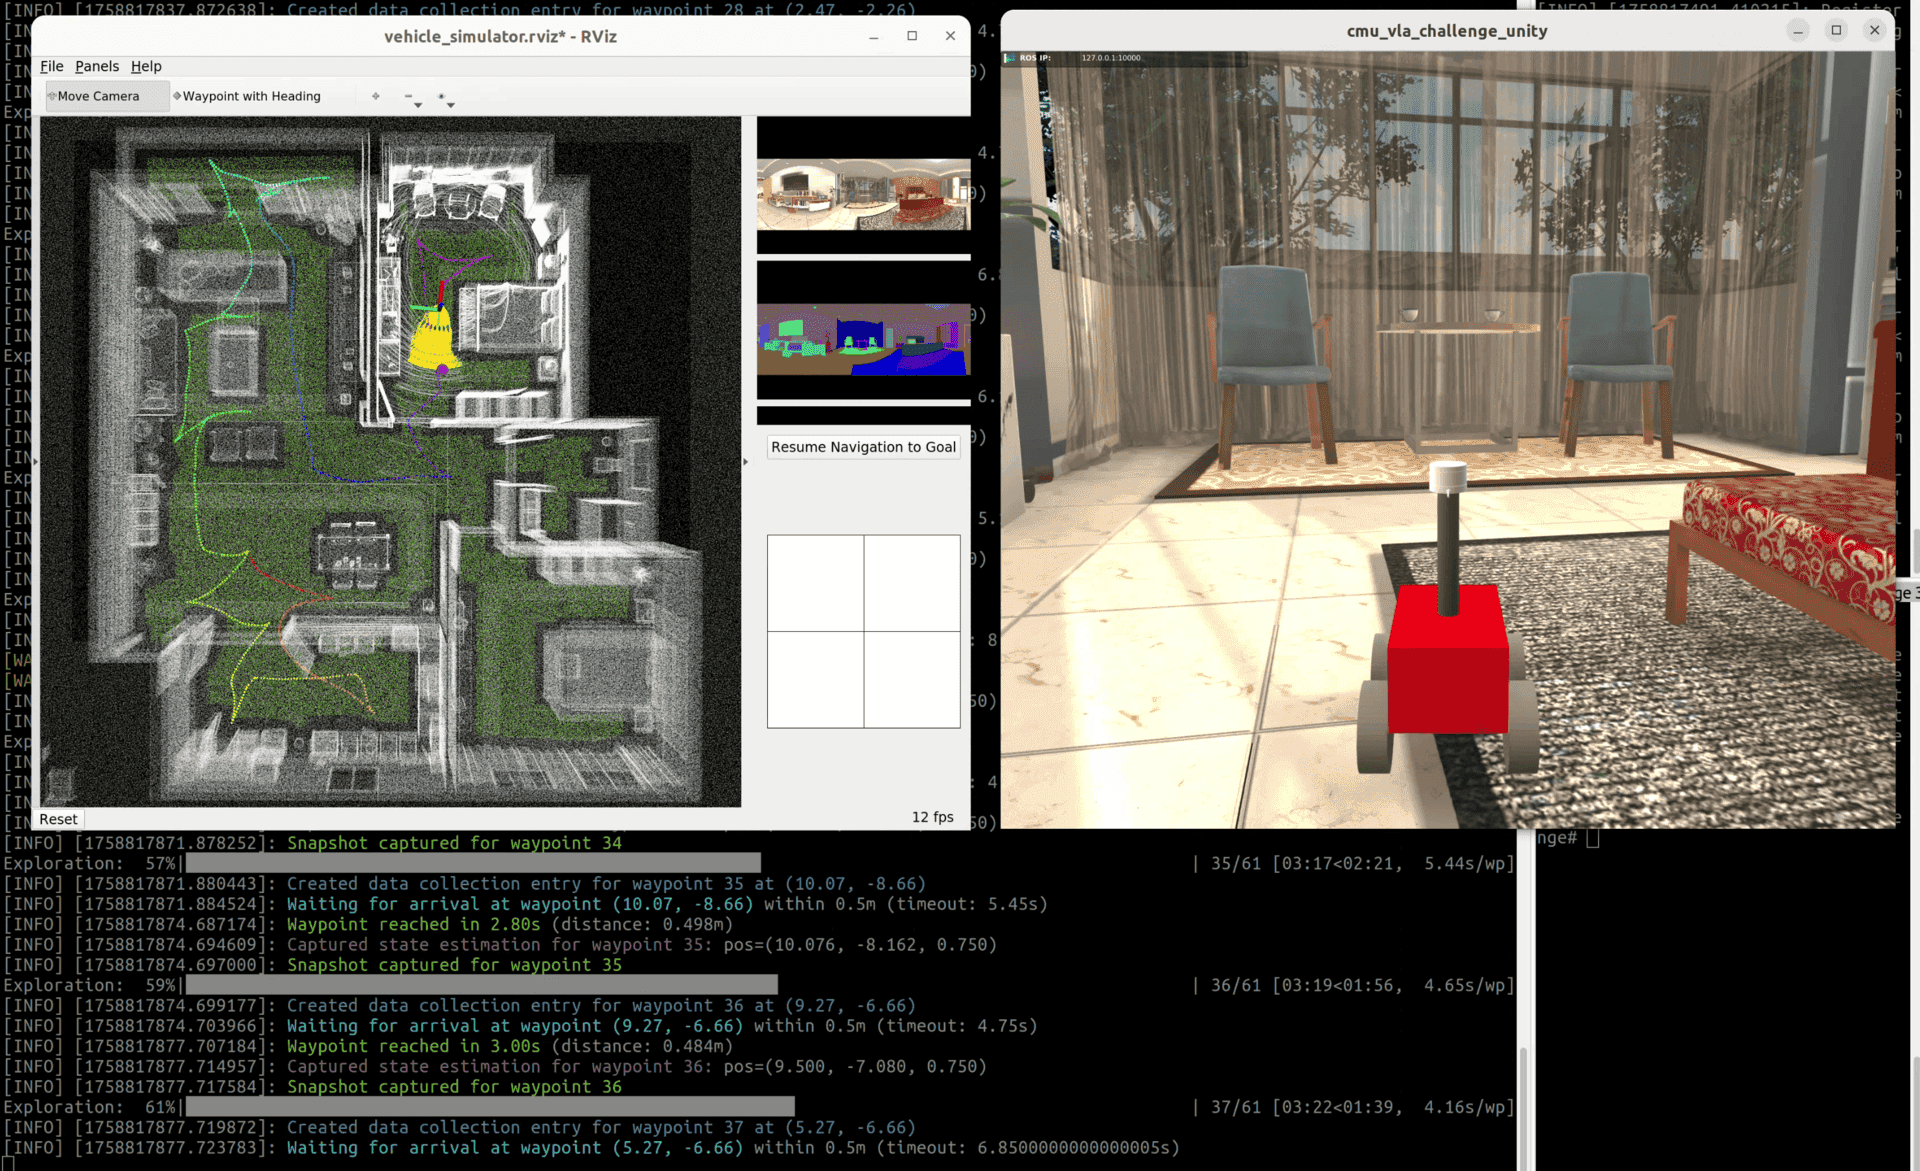
Task: Open the Panels menu
Action: click(97, 66)
